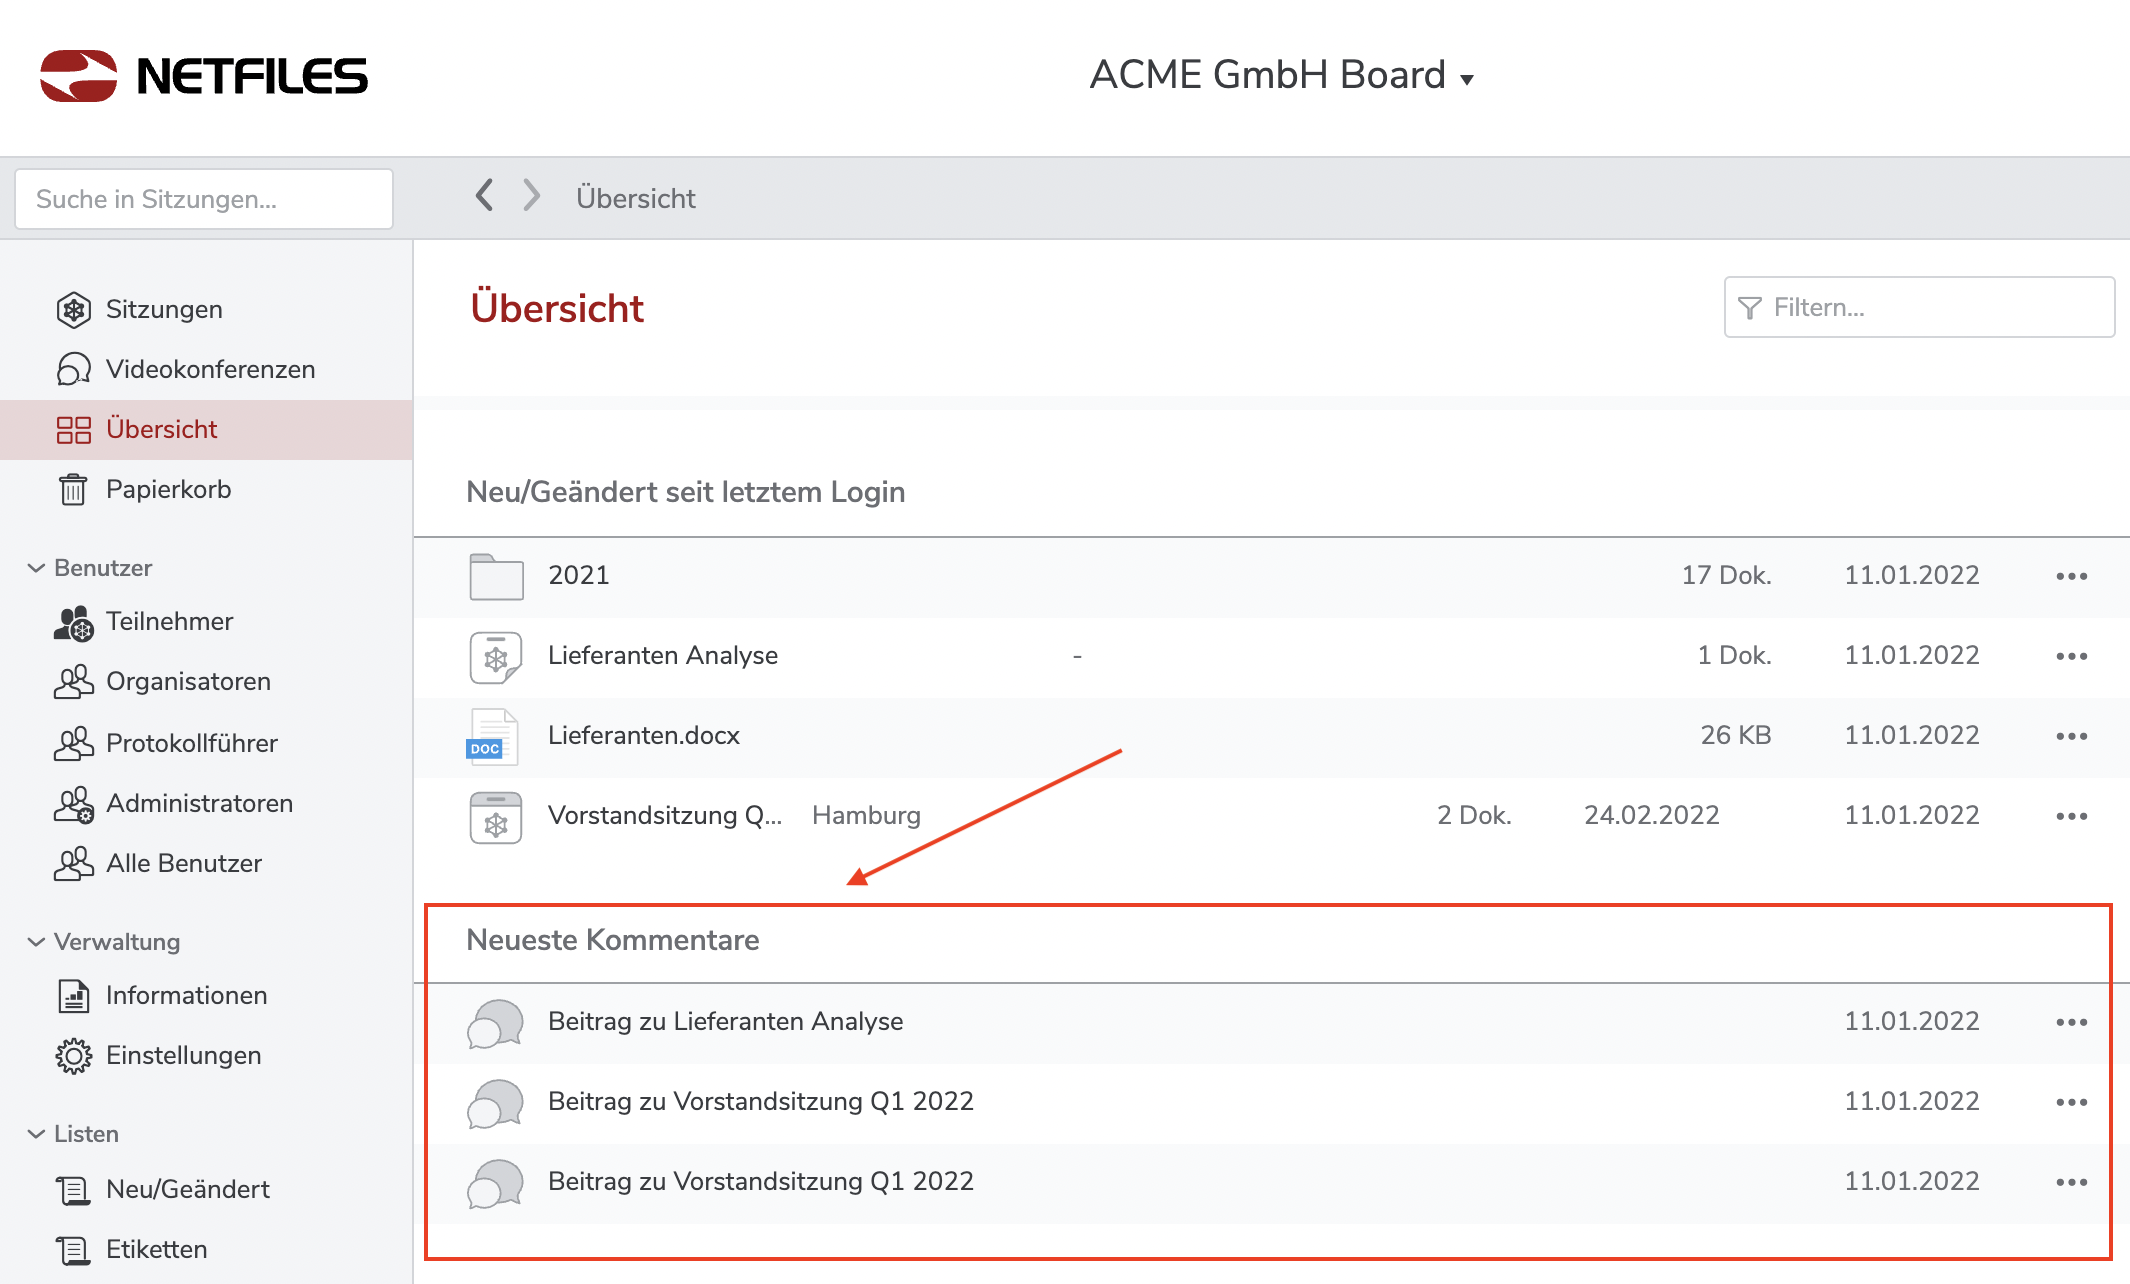
Task: Click comment bubble icon for Lieferanten Analyse
Action: coord(496,1023)
